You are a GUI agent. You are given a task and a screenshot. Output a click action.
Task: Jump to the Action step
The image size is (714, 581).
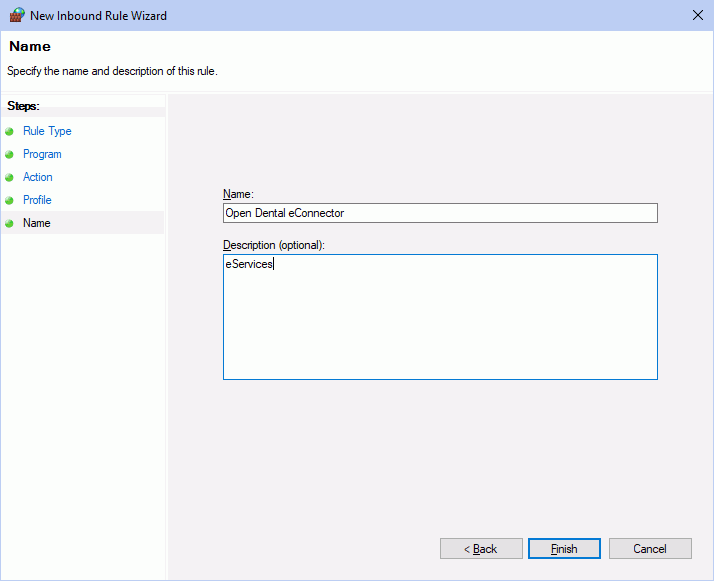point(38,177)
